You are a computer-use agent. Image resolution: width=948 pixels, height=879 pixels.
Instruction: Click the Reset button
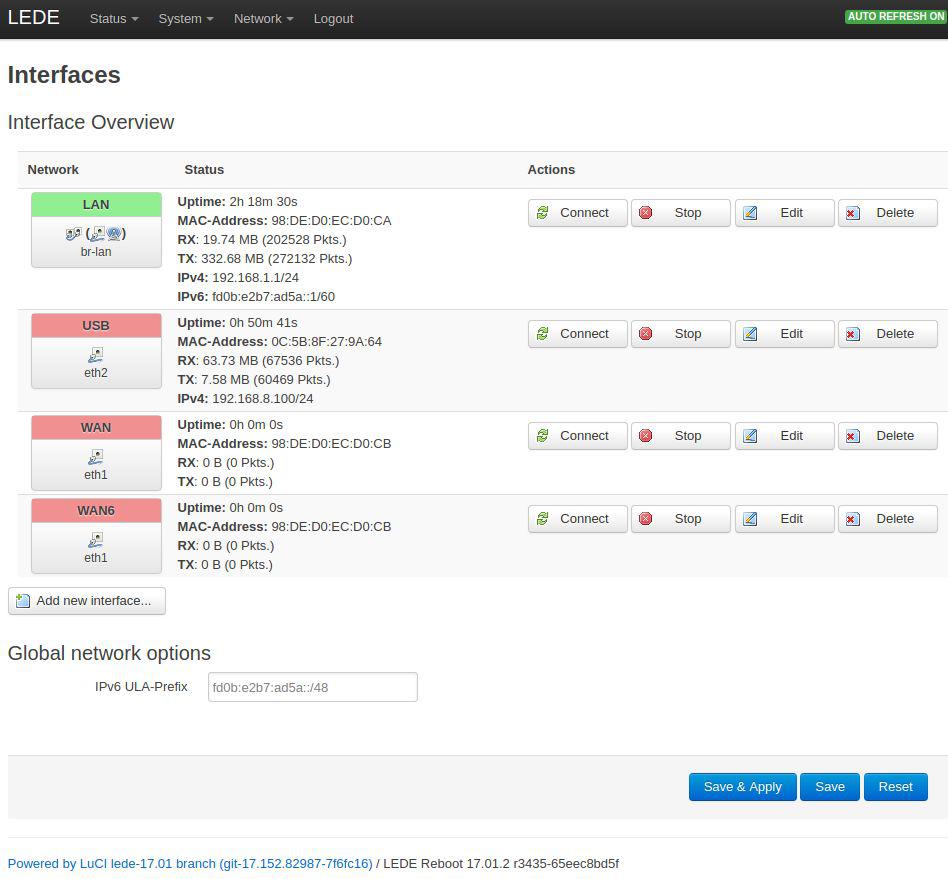coord(895,787)
